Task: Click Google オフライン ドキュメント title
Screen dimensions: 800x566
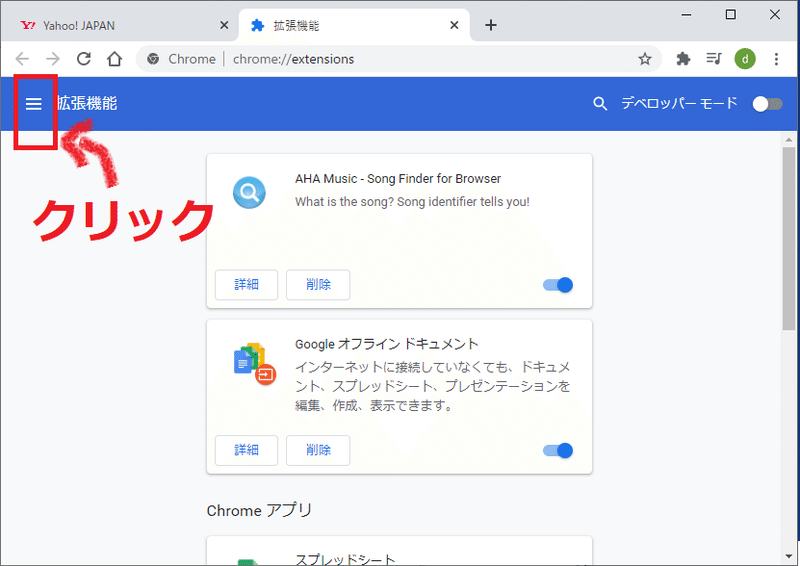Action: point(387,344)
